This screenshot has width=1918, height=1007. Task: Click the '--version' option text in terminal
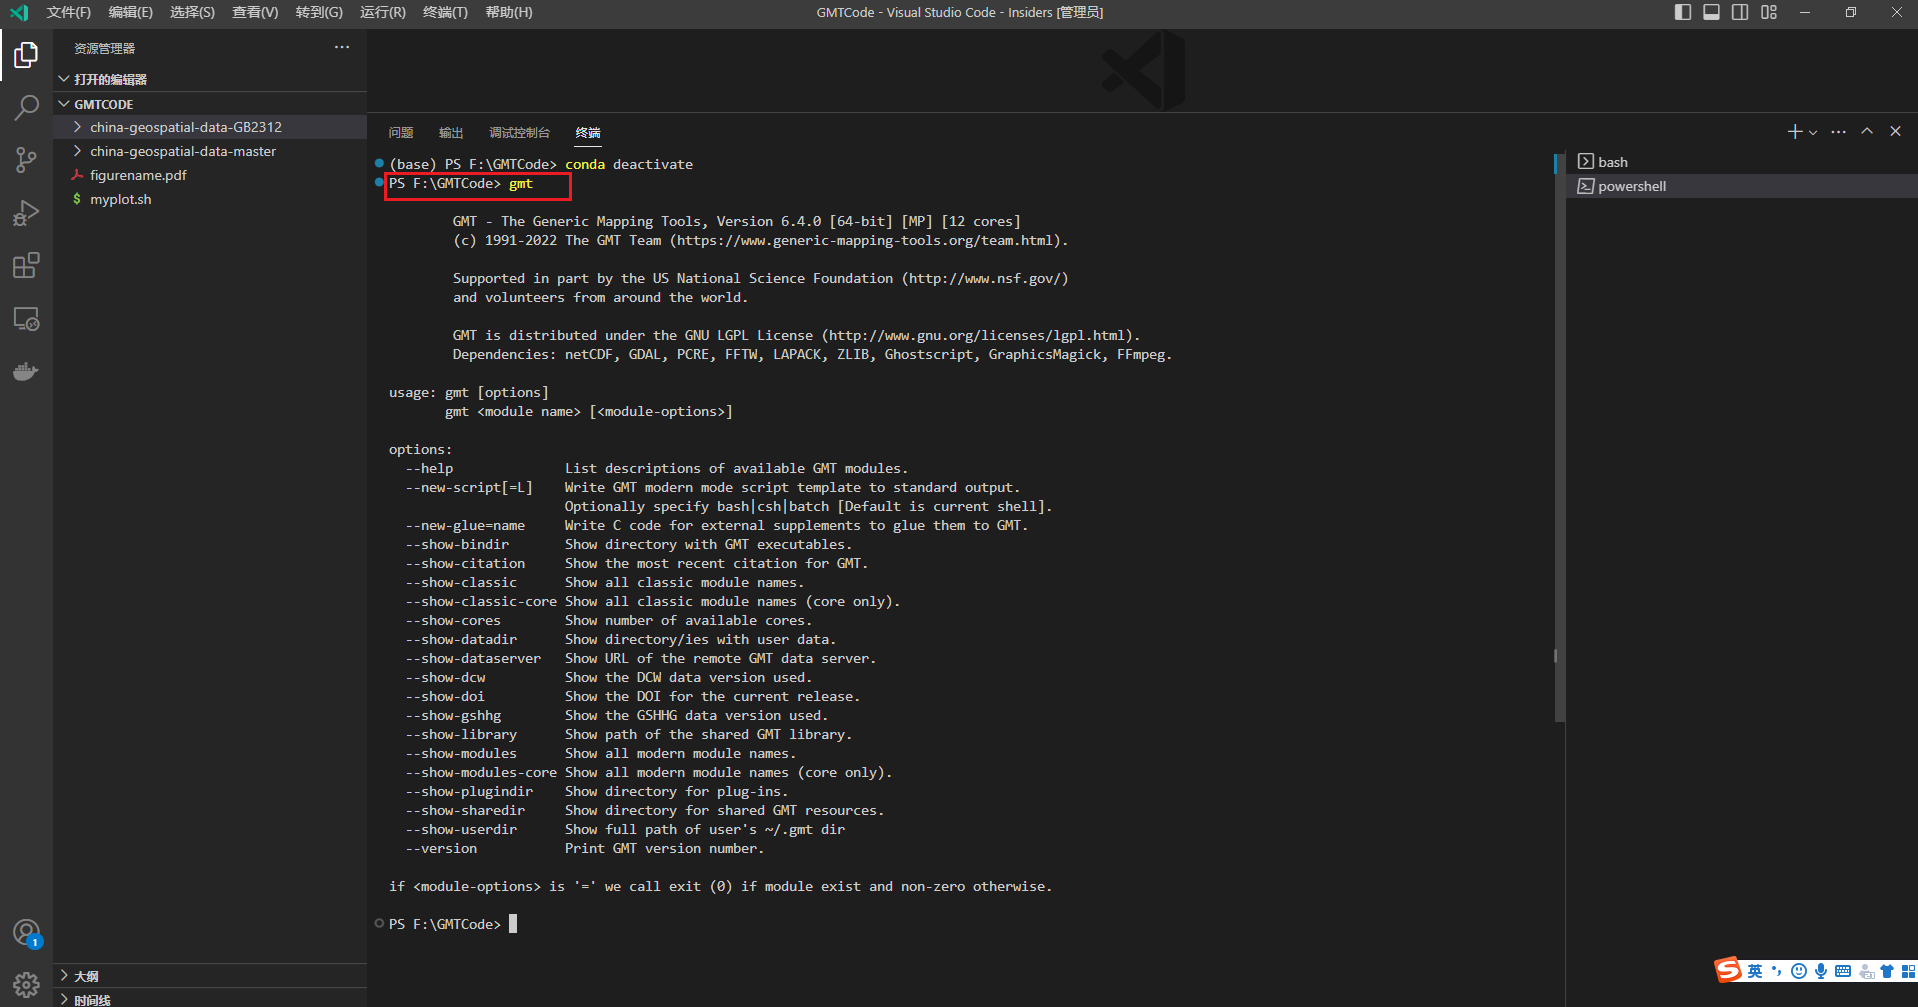(x=441, y=849)
